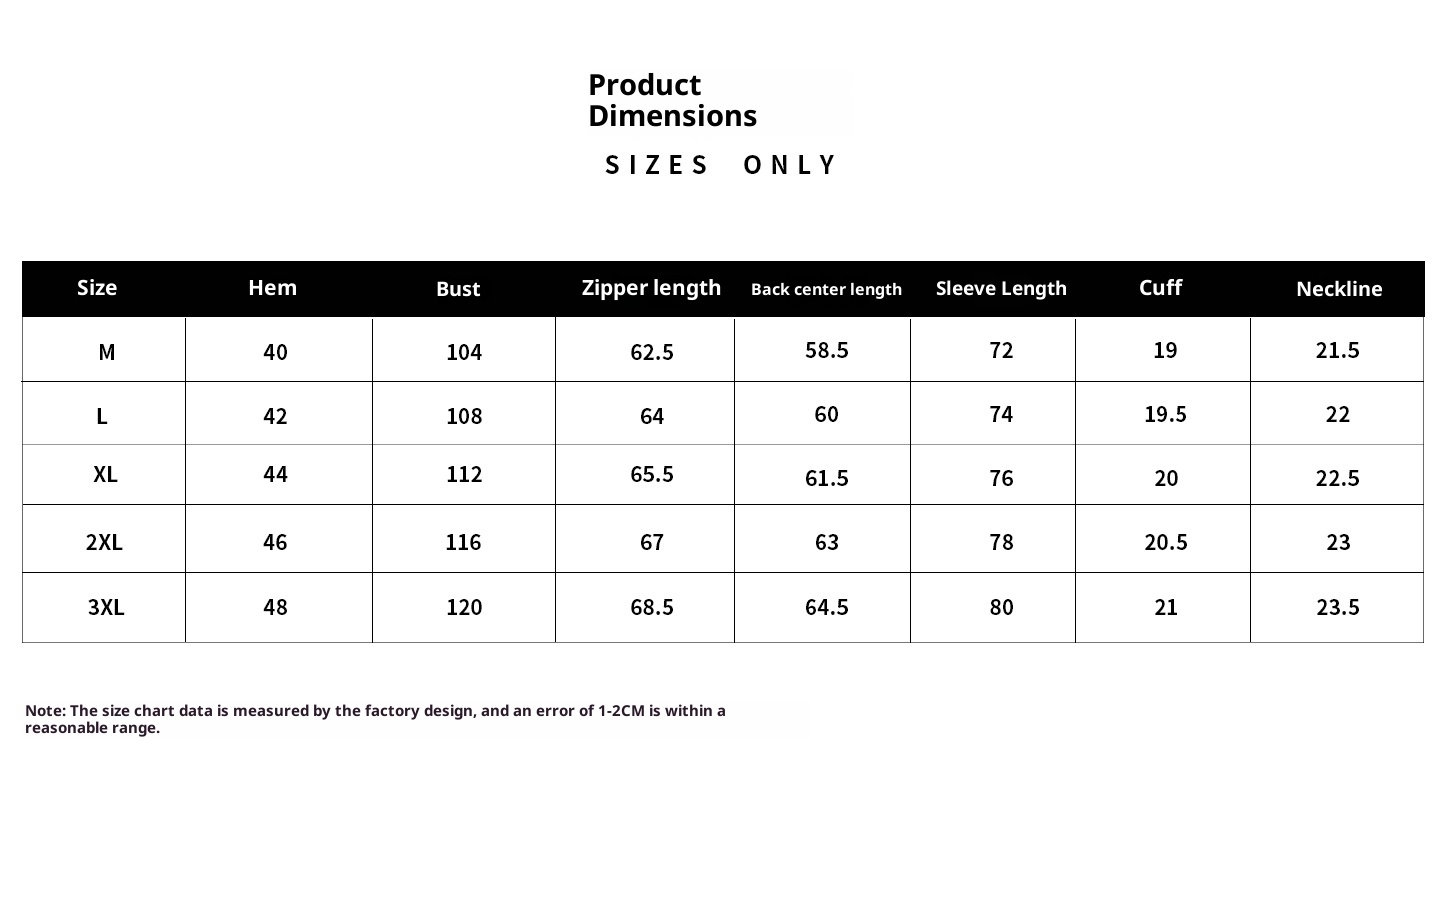
Task: Select the M size row label
Action: 106,352
